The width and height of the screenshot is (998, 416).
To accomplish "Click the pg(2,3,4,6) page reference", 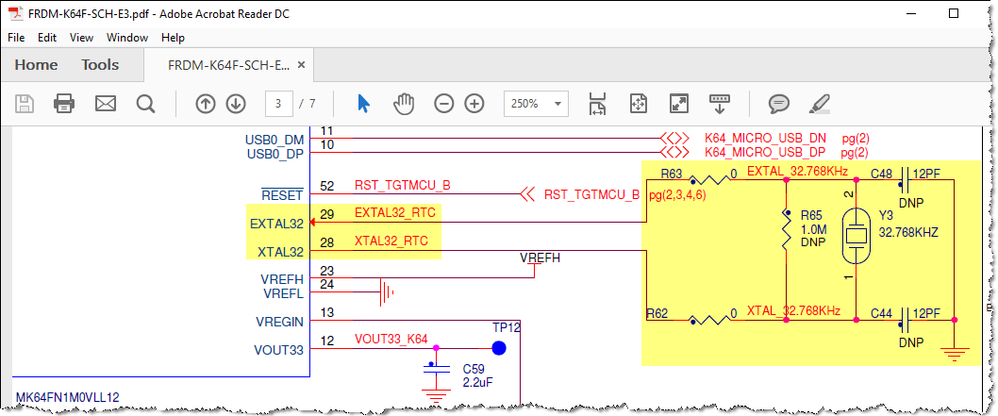I will pos(677,195).
